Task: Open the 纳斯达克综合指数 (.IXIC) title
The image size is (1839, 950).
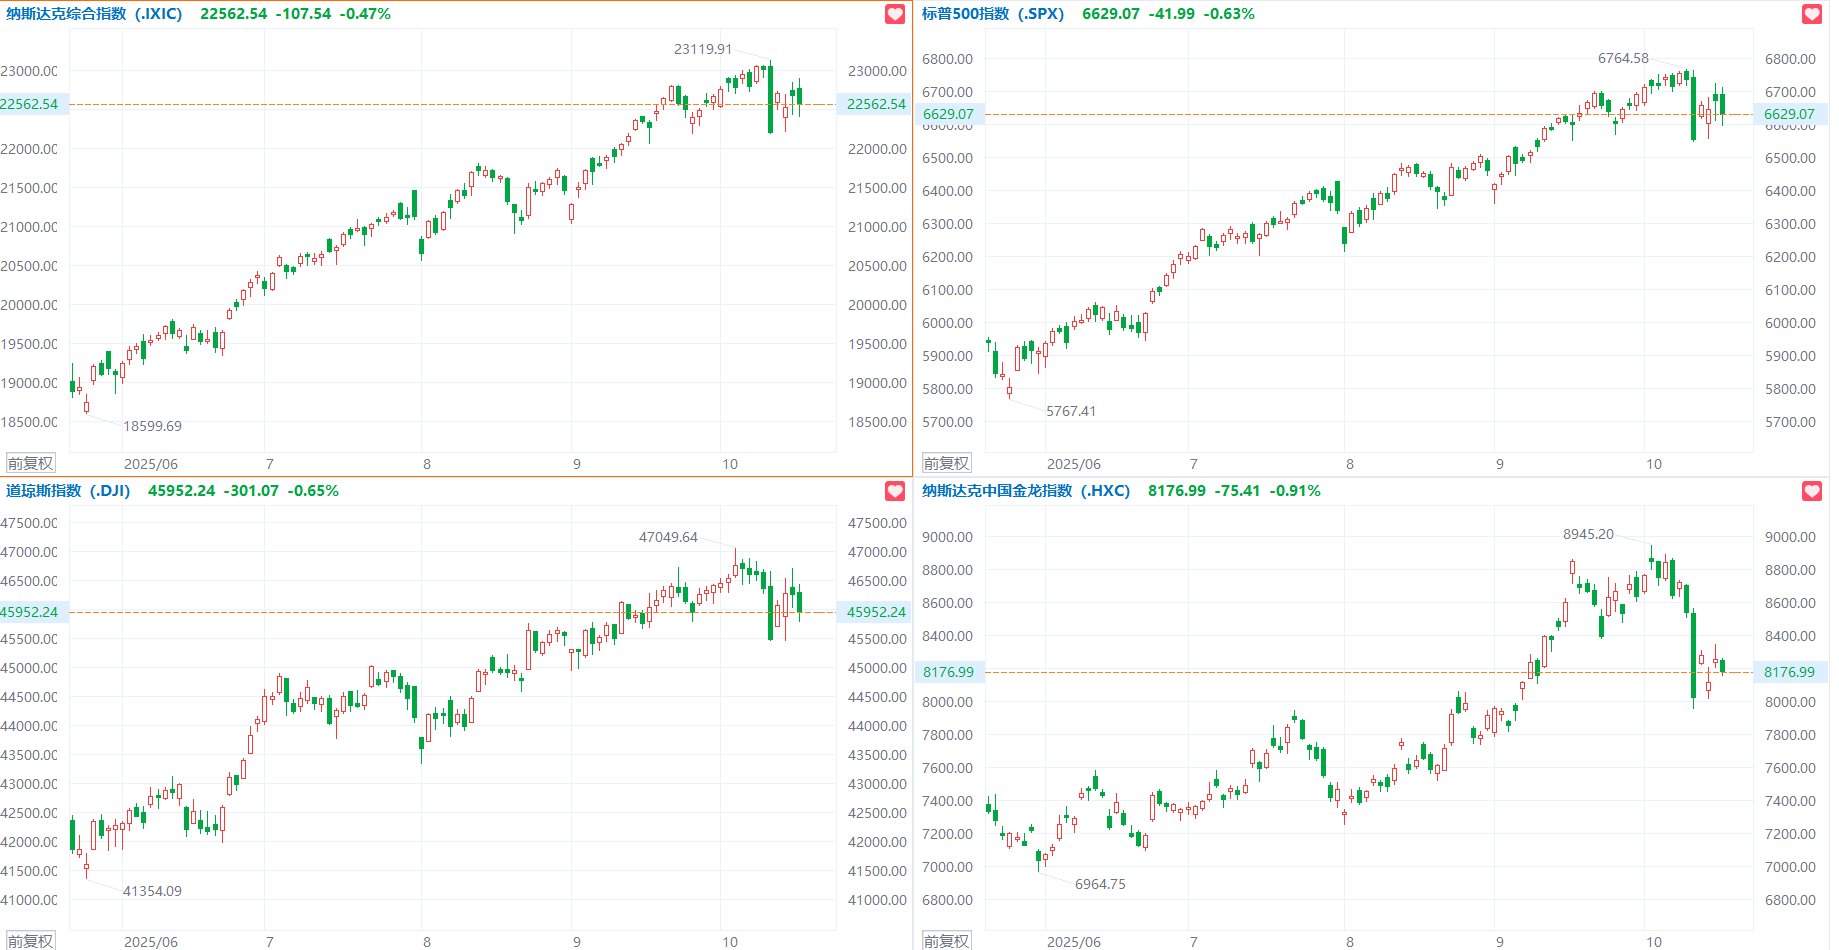Action: (x=94, y=14)
